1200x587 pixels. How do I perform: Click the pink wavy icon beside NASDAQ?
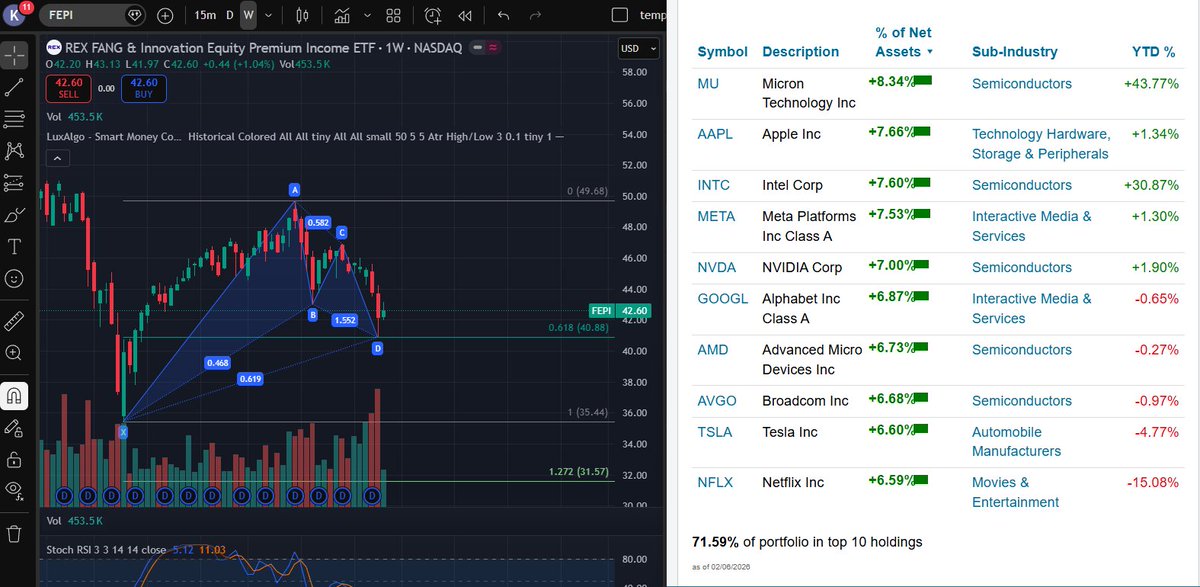point(493,47)
